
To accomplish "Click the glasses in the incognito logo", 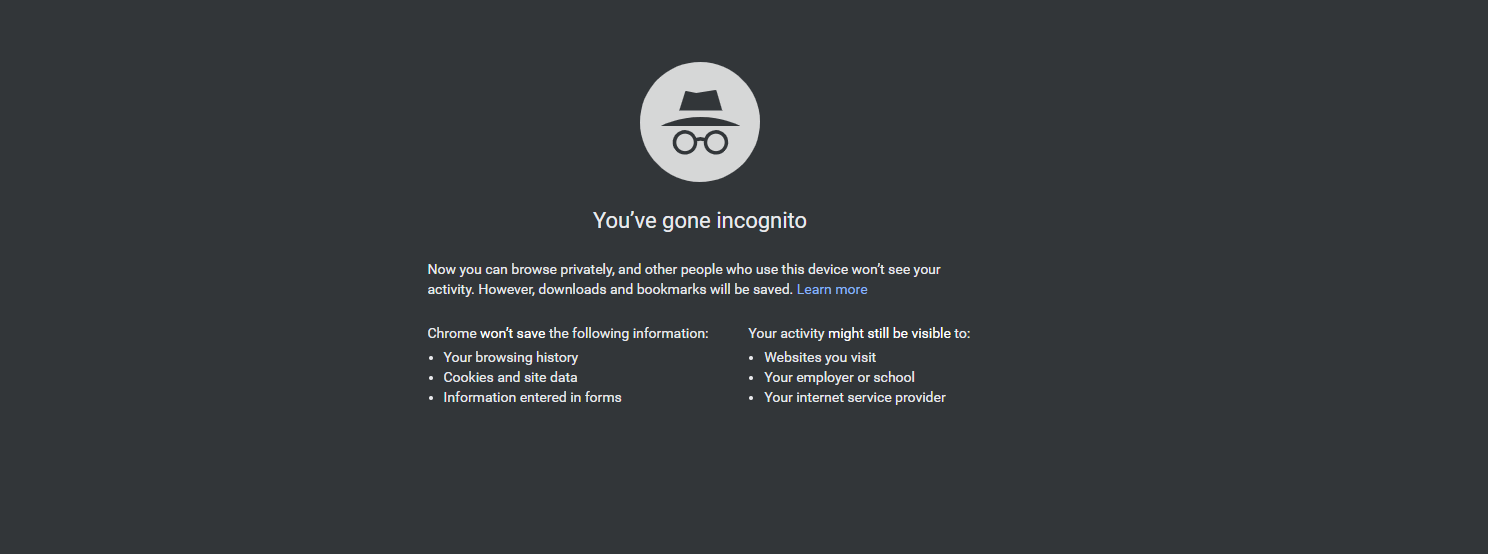I will click(x=700, y=142).
